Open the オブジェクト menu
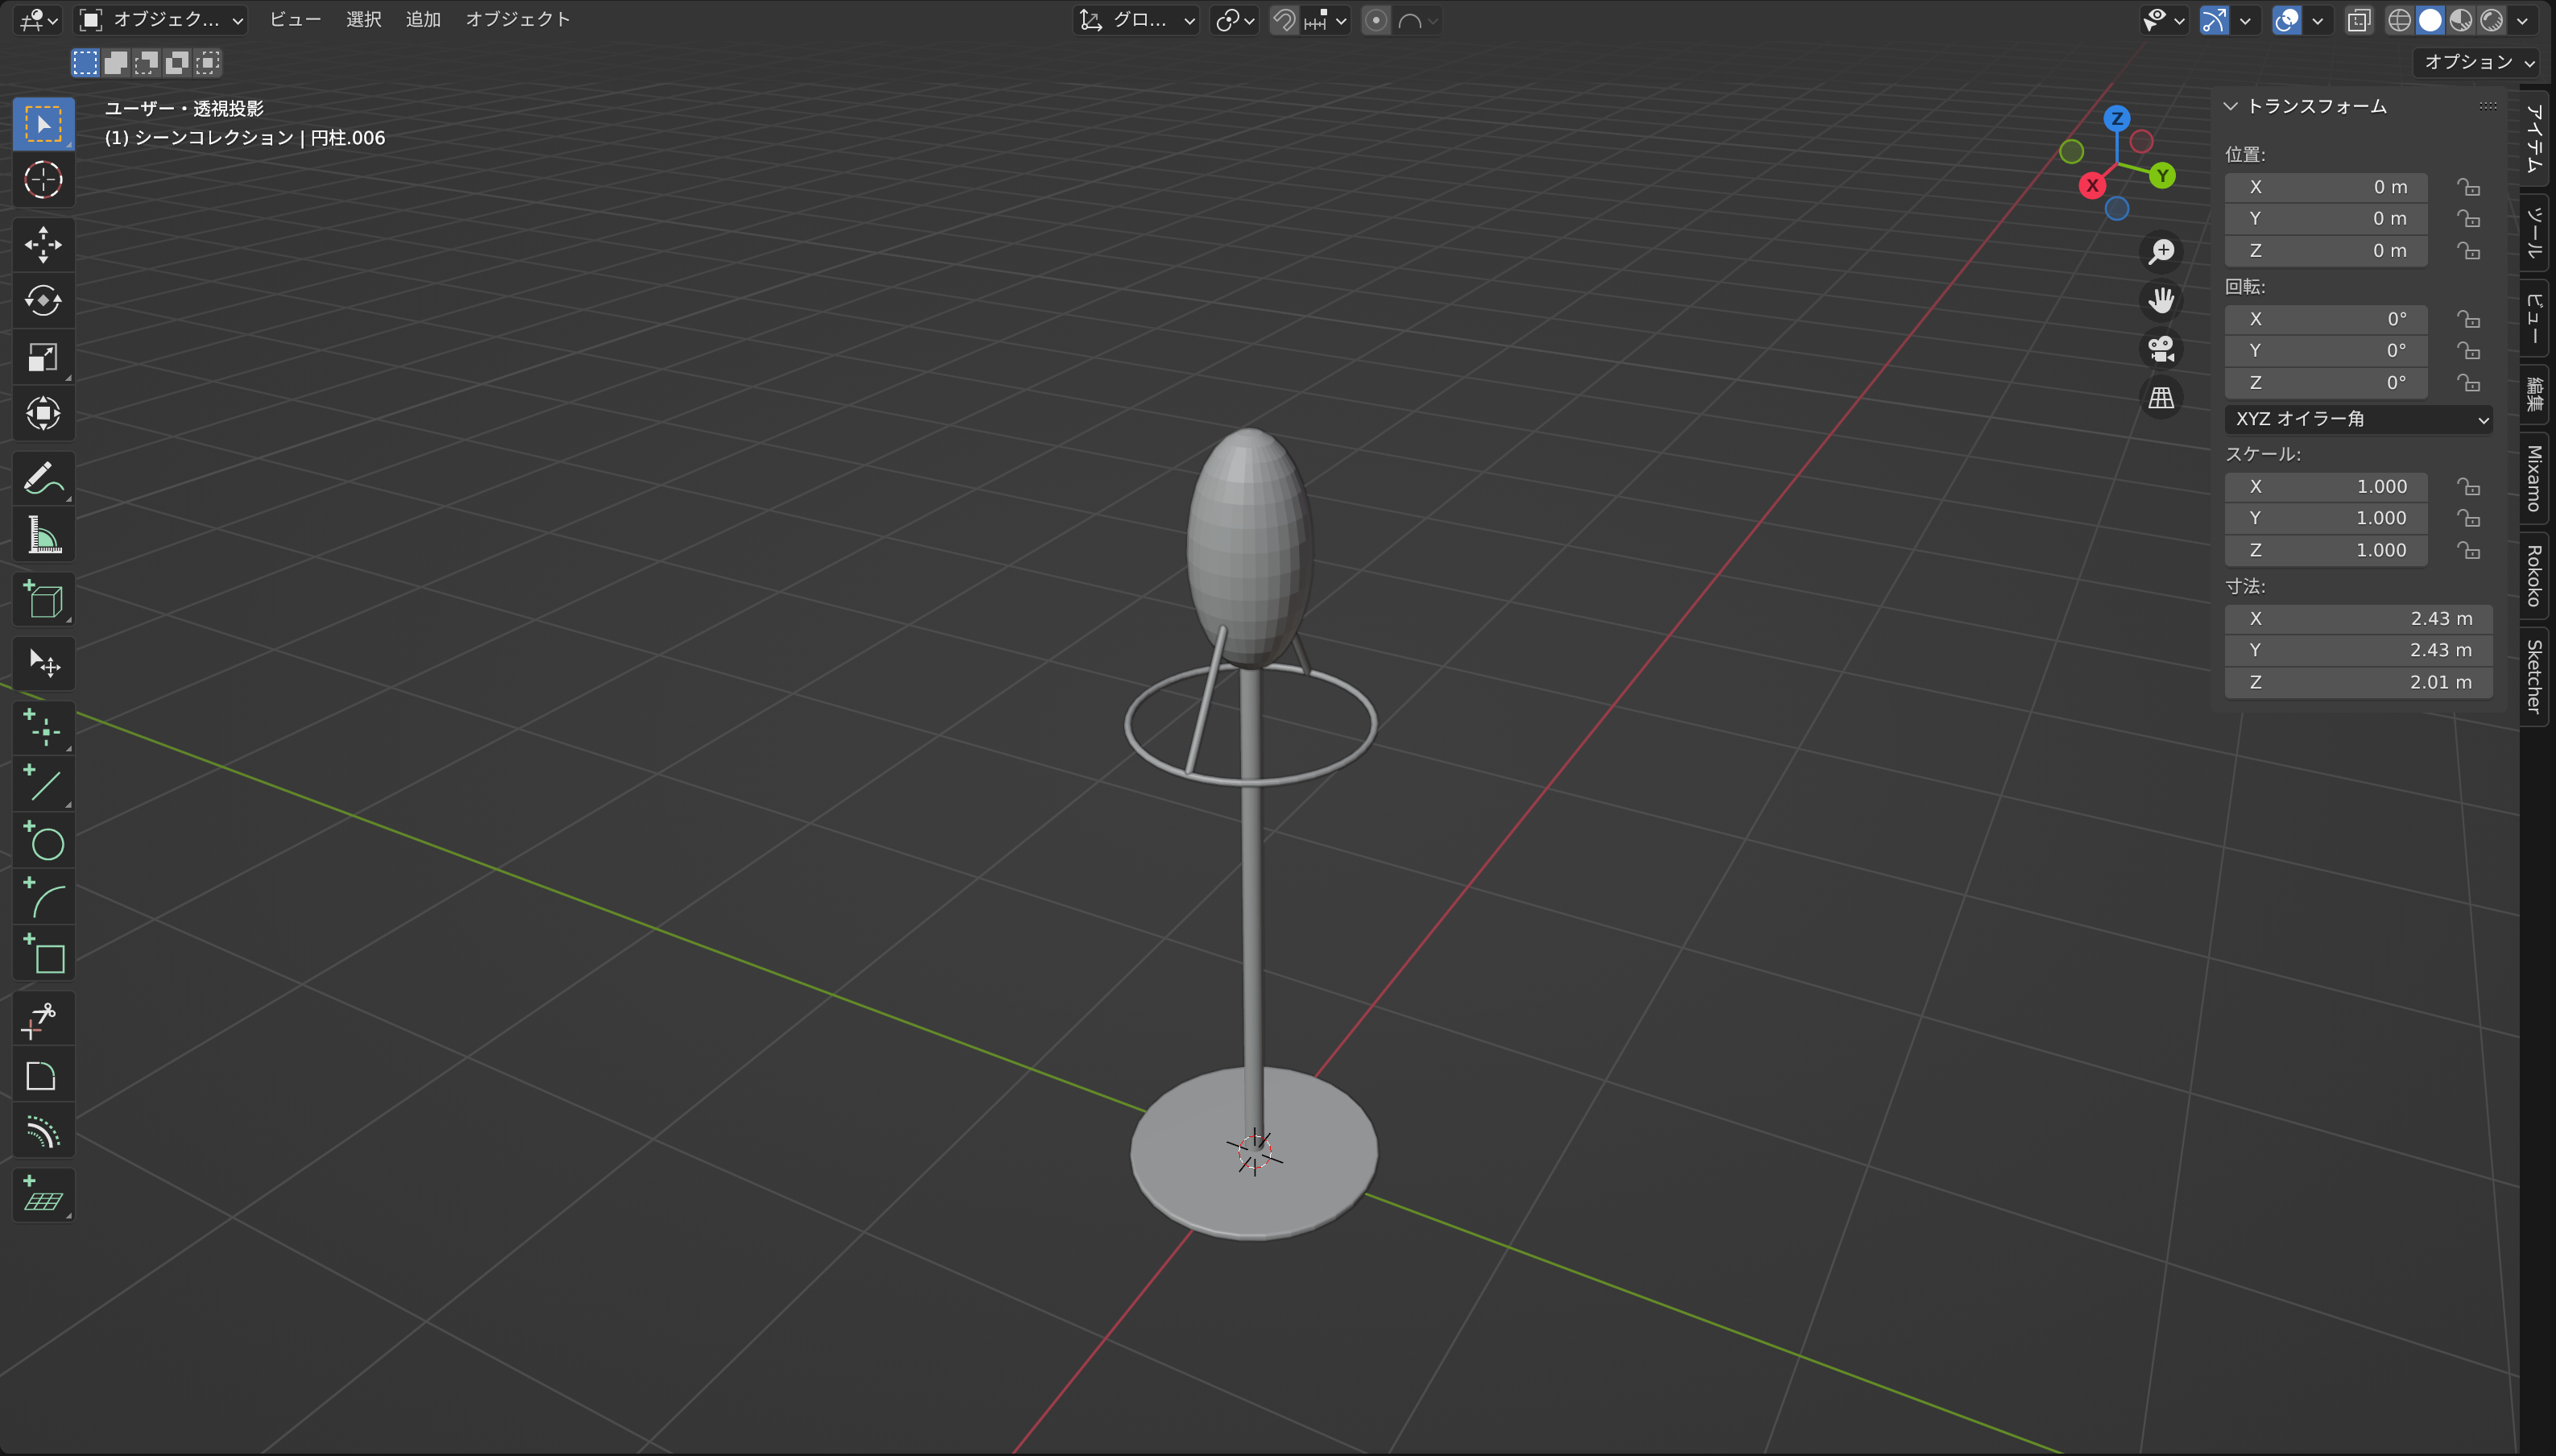Screen dimensions: 2556x1456 click(518, 20)
